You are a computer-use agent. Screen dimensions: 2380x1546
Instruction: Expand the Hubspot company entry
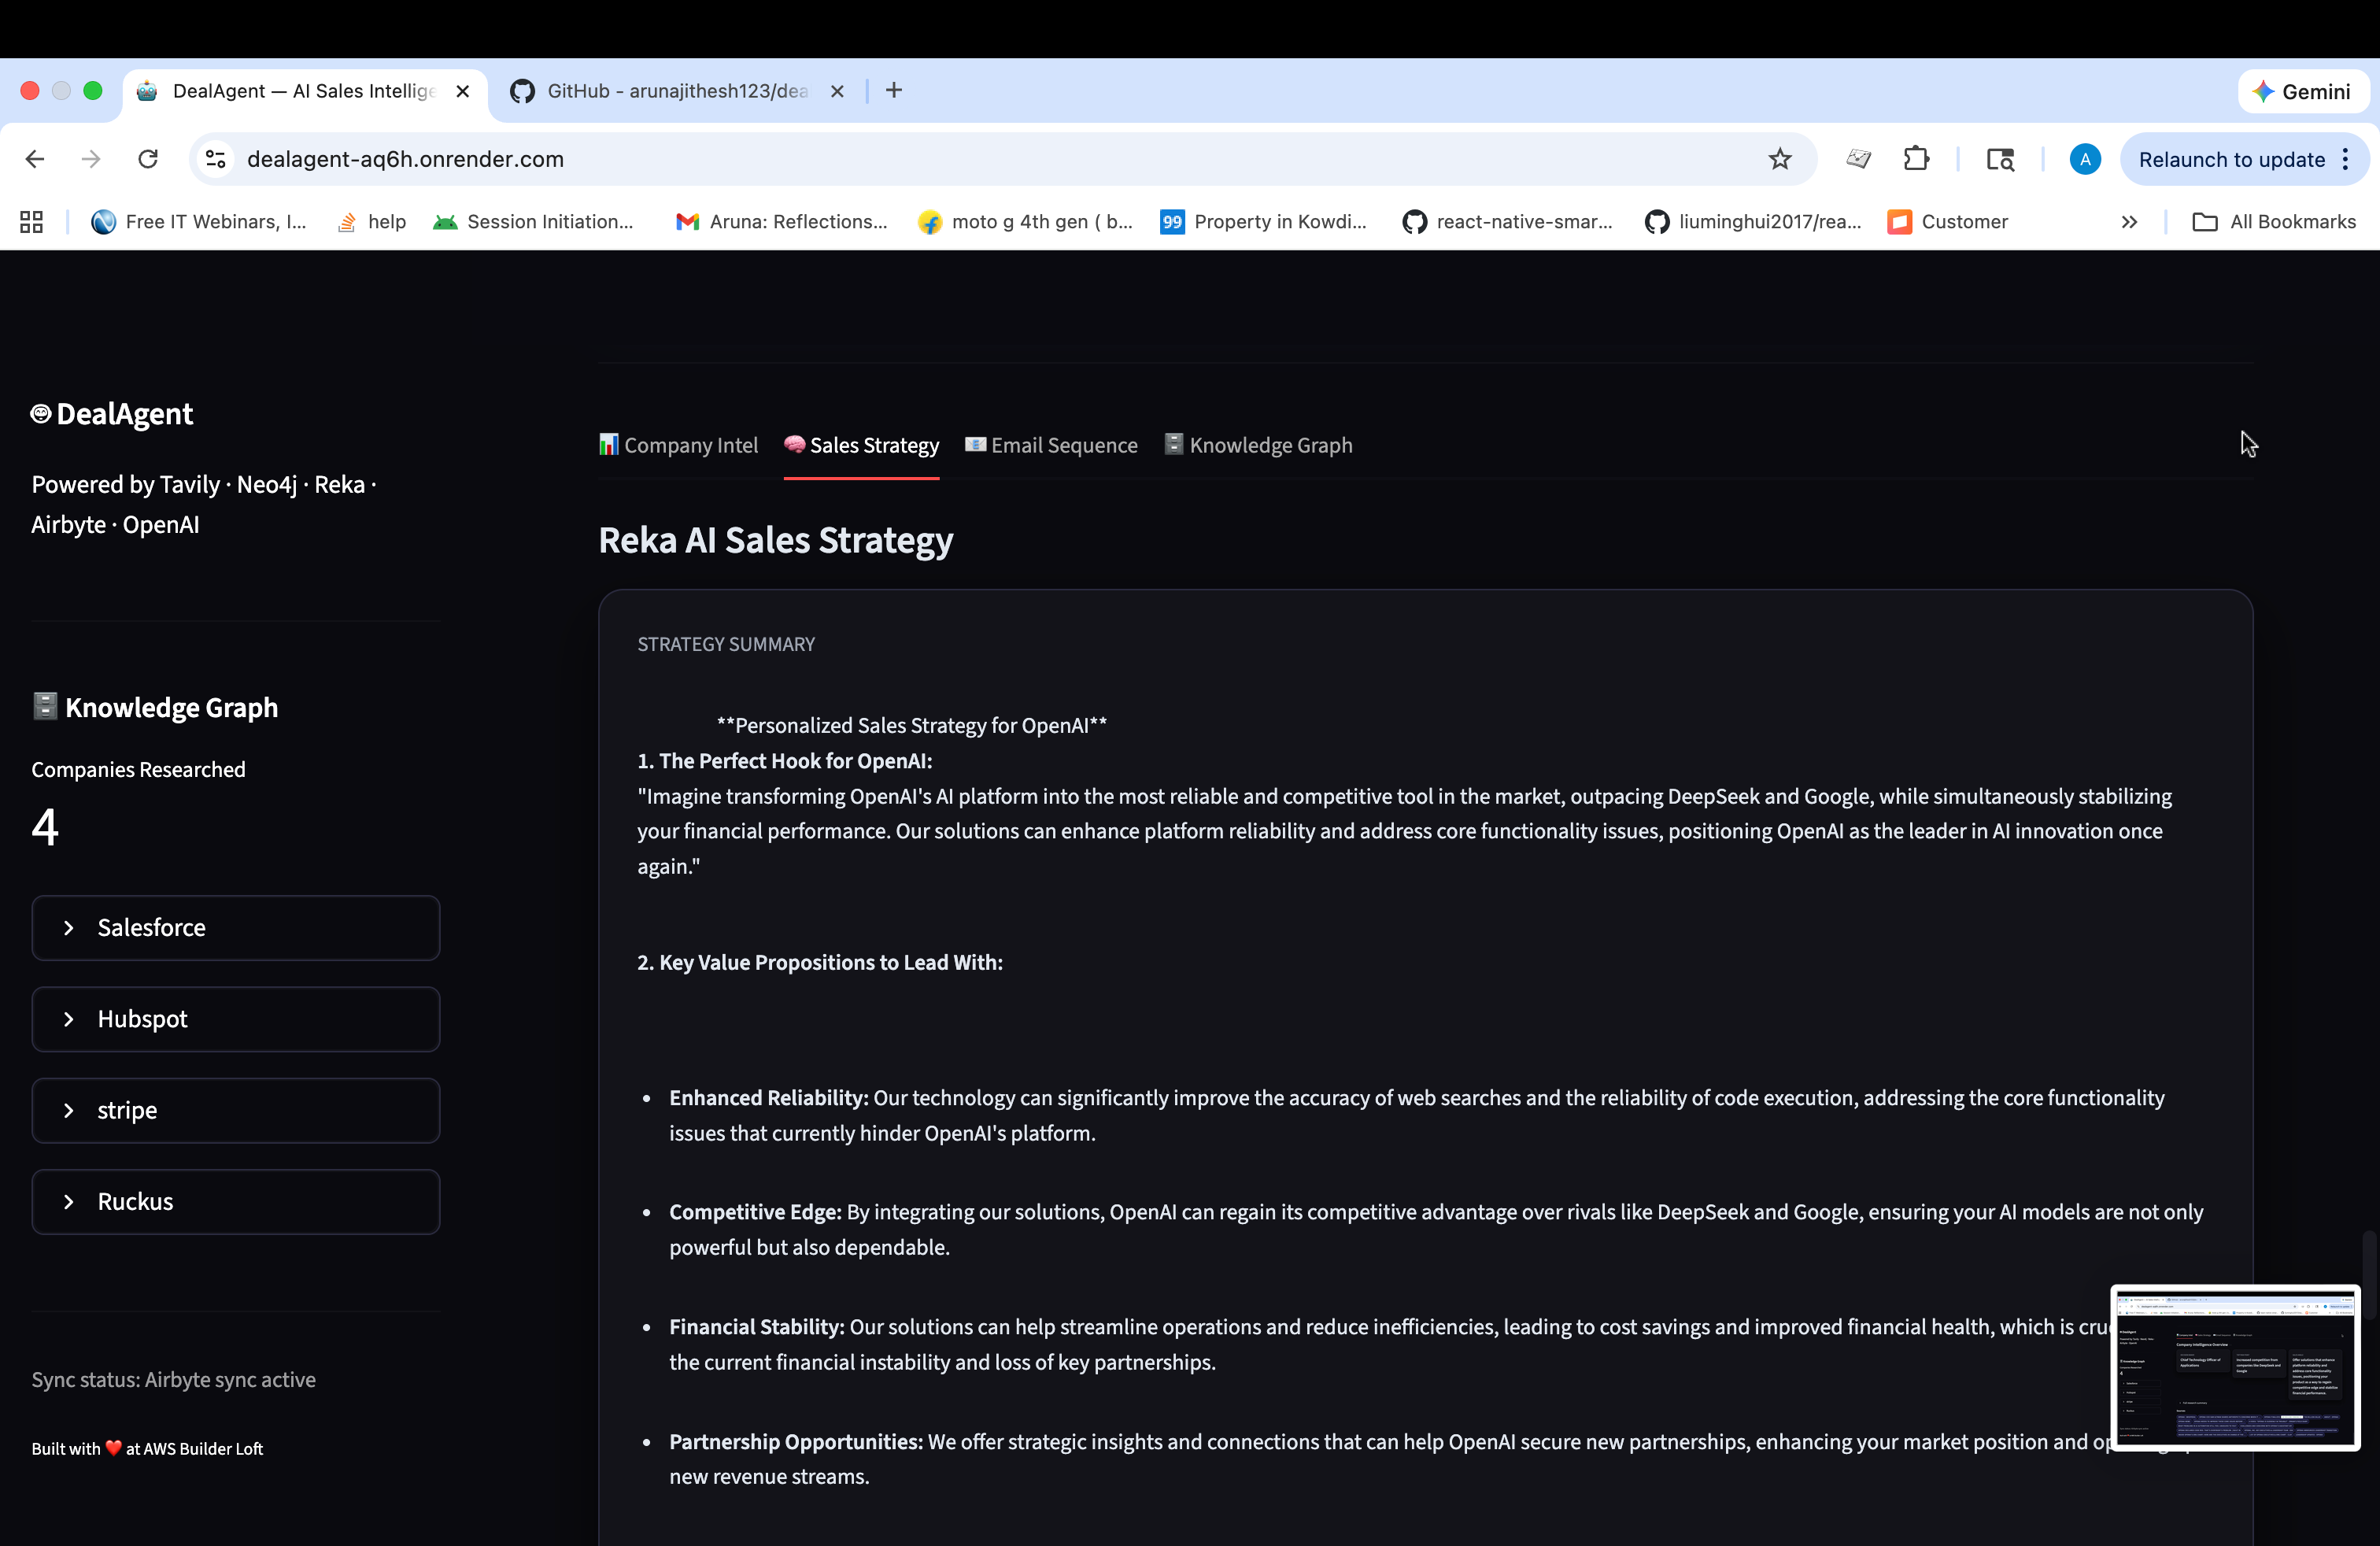tap(236, 1019)
